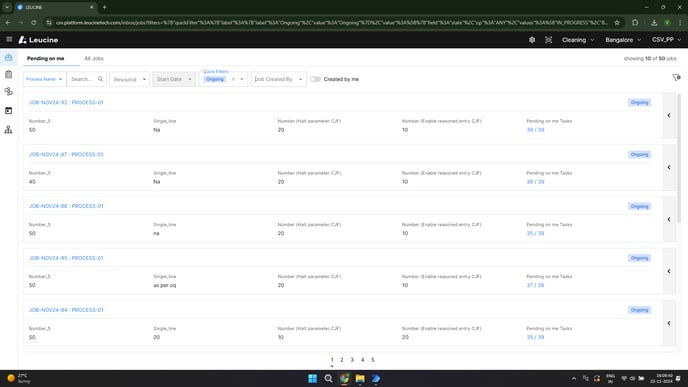Open job JOB-NOV24-87 : PROCESS-01
This screenshot has height=387, width=688.
click(x=66, y=154)
